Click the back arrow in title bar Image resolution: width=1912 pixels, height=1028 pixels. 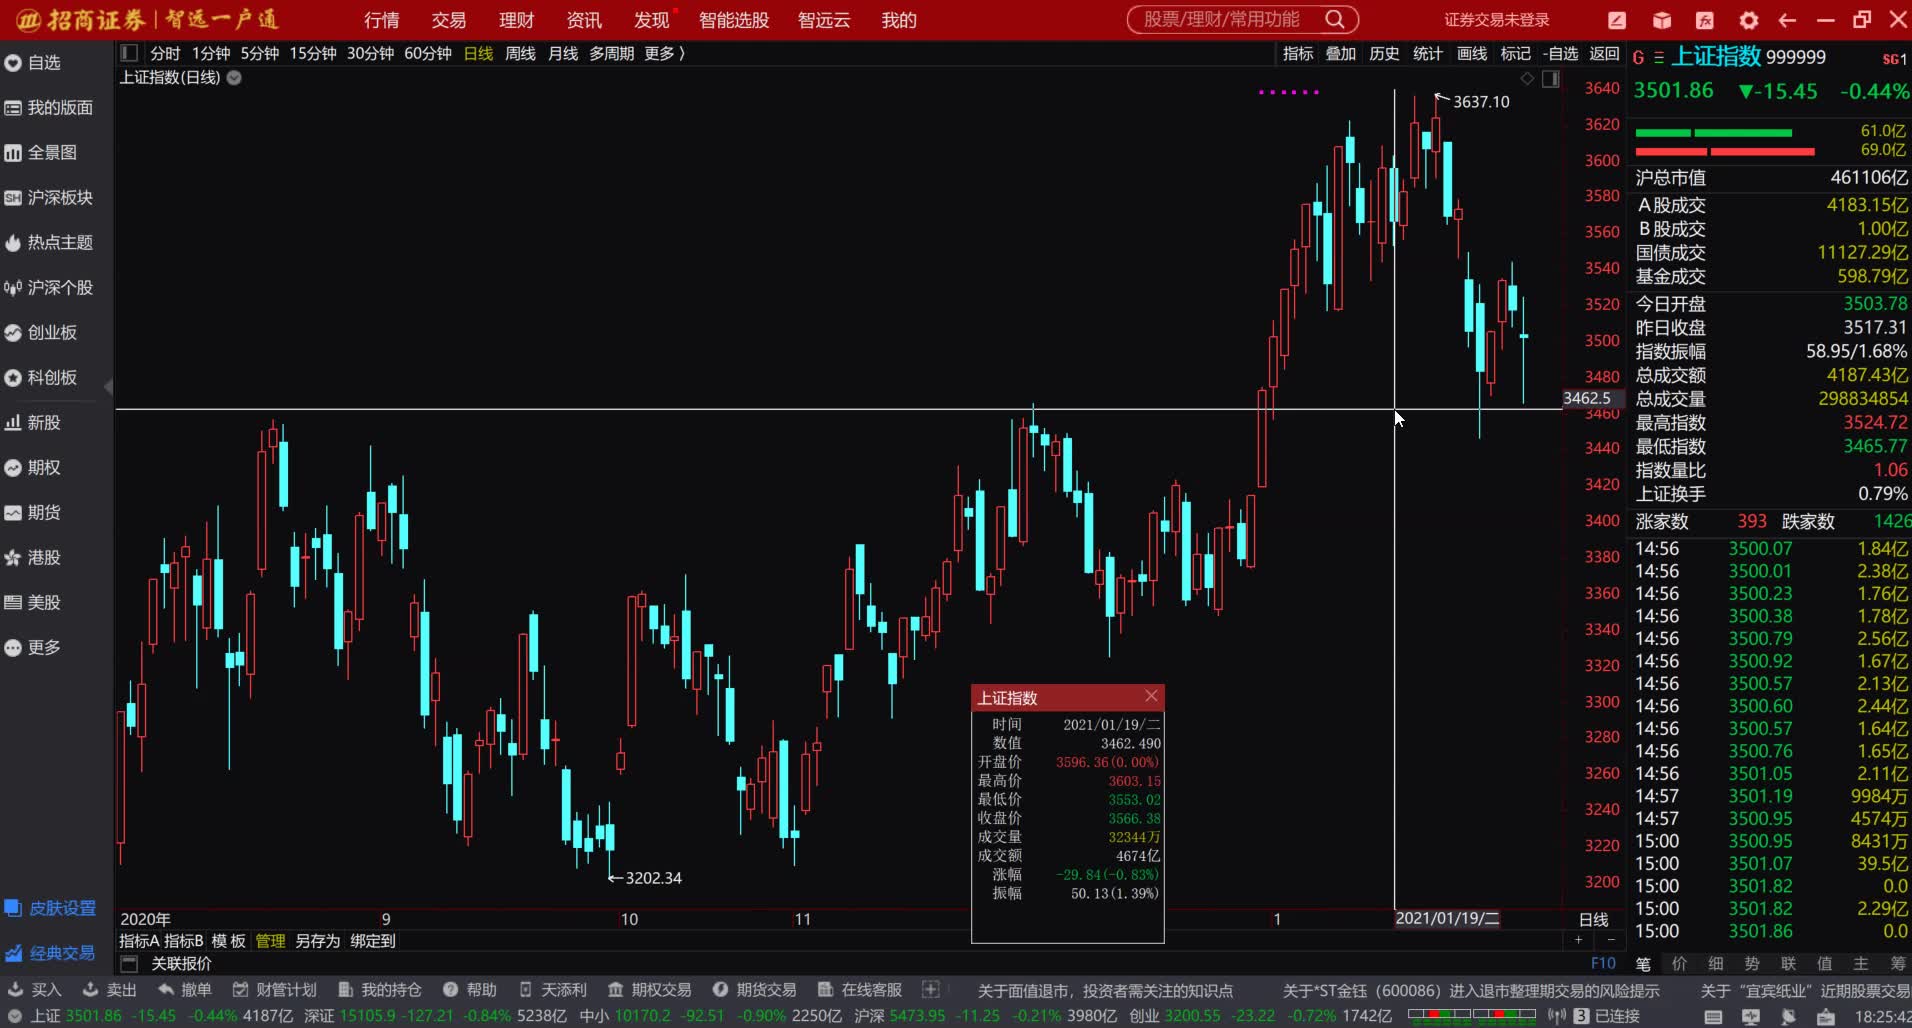[x=1787, y=20]
